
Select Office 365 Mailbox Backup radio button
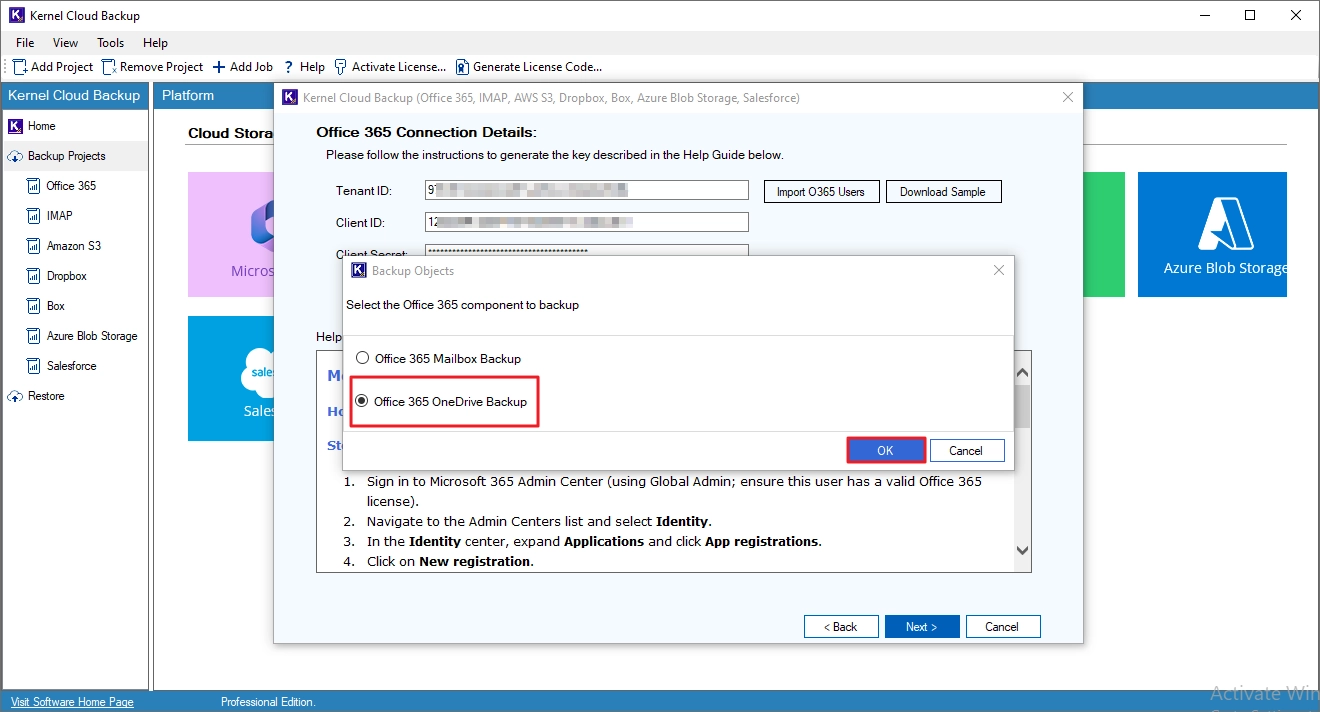click(x=363, y=358)
